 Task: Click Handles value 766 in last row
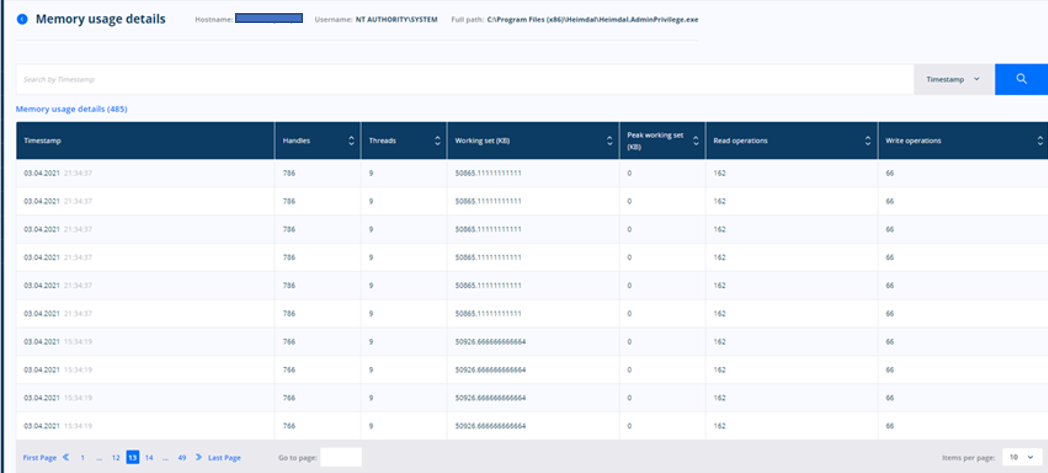click(289, 426)
